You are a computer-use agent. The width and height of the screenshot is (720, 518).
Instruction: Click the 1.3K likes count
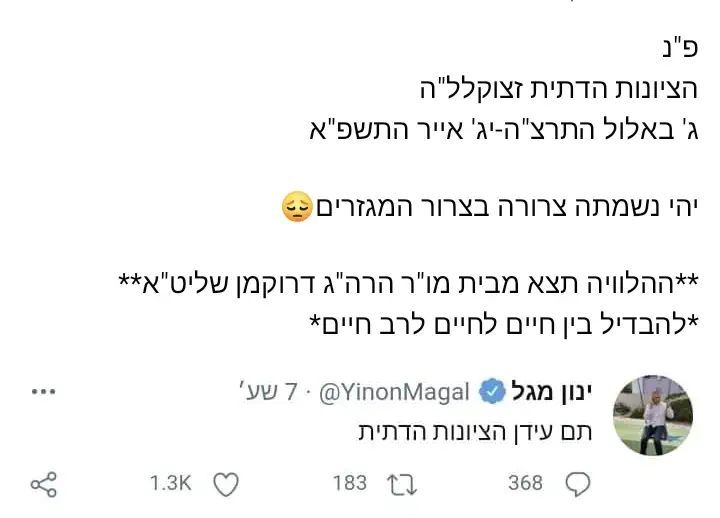(x=170, y=485)
